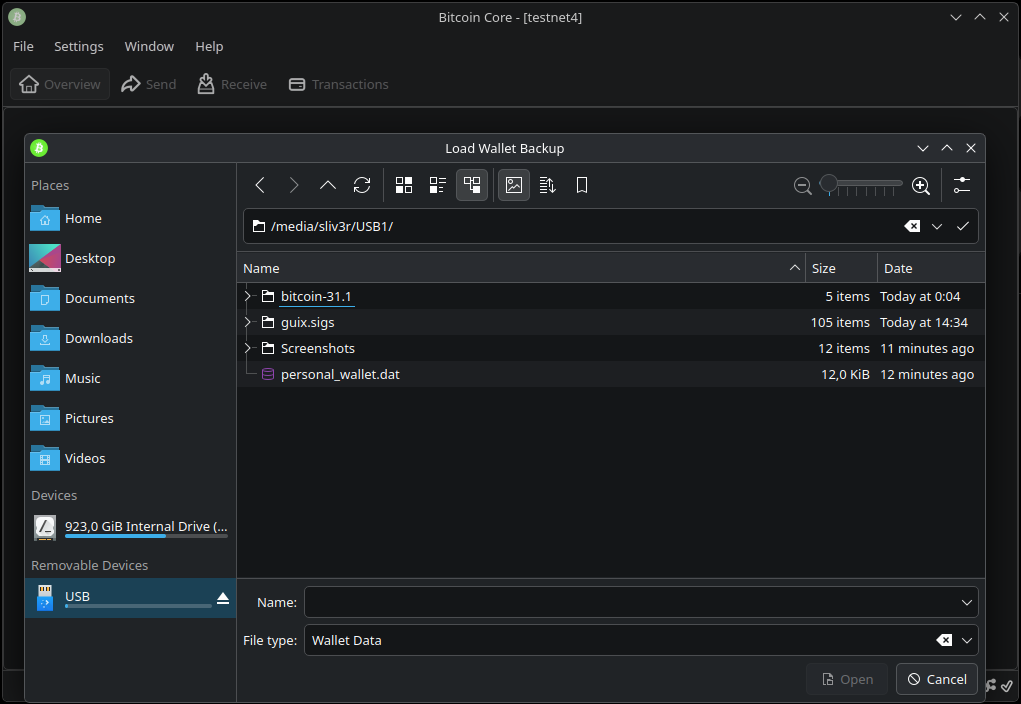Open the File menu in Bitcoin Core

coord(23,46)
